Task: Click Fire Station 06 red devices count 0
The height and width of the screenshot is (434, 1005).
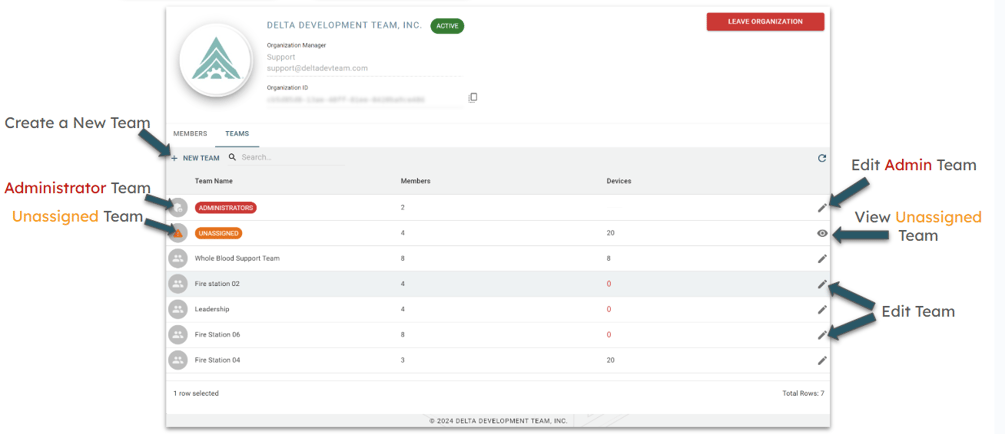Action: coord(609,335)
